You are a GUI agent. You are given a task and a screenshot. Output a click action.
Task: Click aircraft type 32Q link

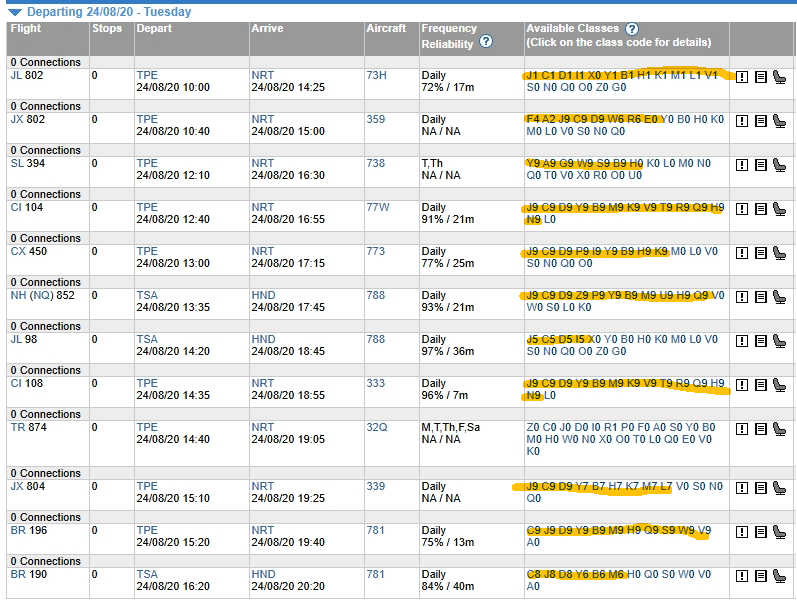coord(377,427)
